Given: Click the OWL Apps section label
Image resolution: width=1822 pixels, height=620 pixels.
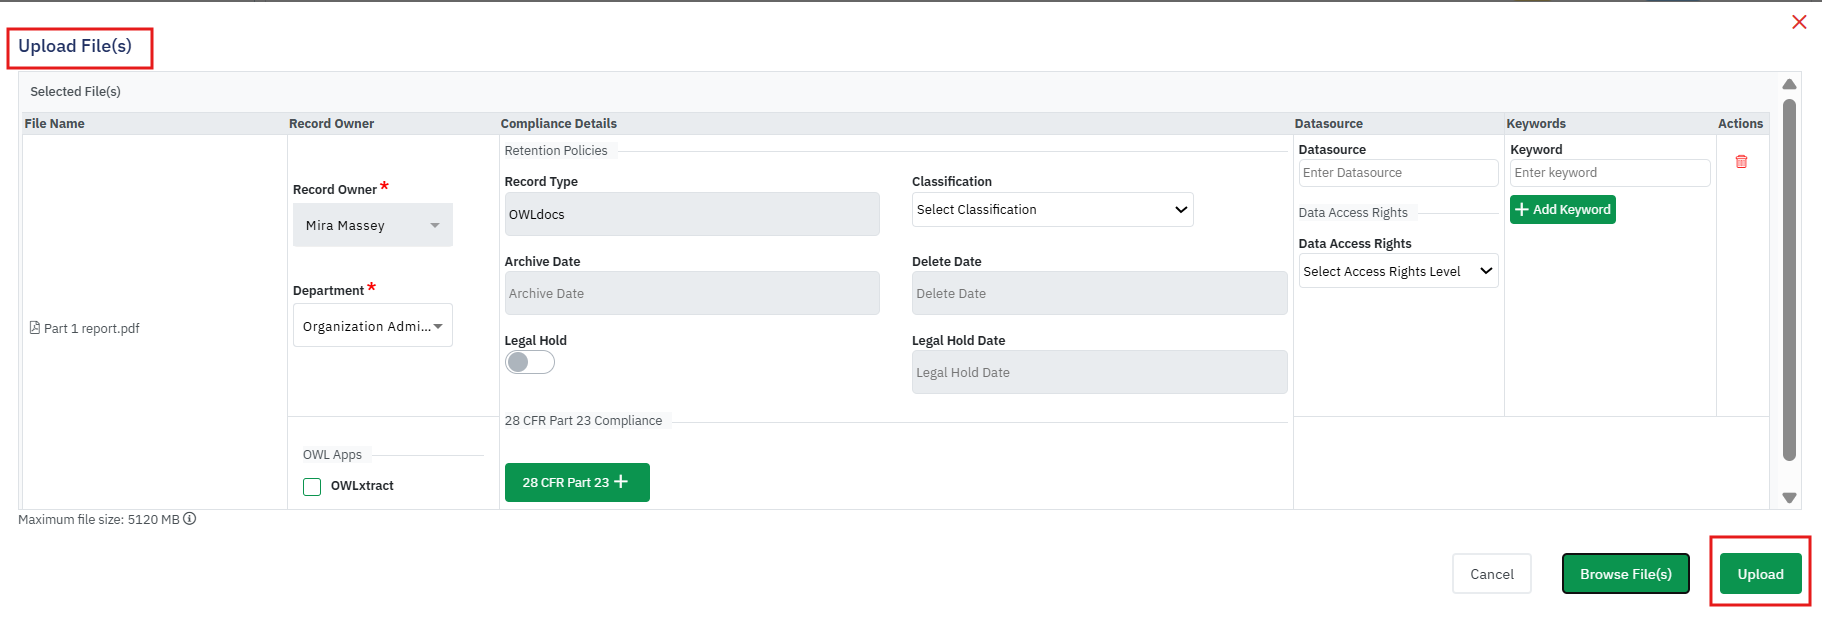Looking at the screenshot, I should click(332, 455).
